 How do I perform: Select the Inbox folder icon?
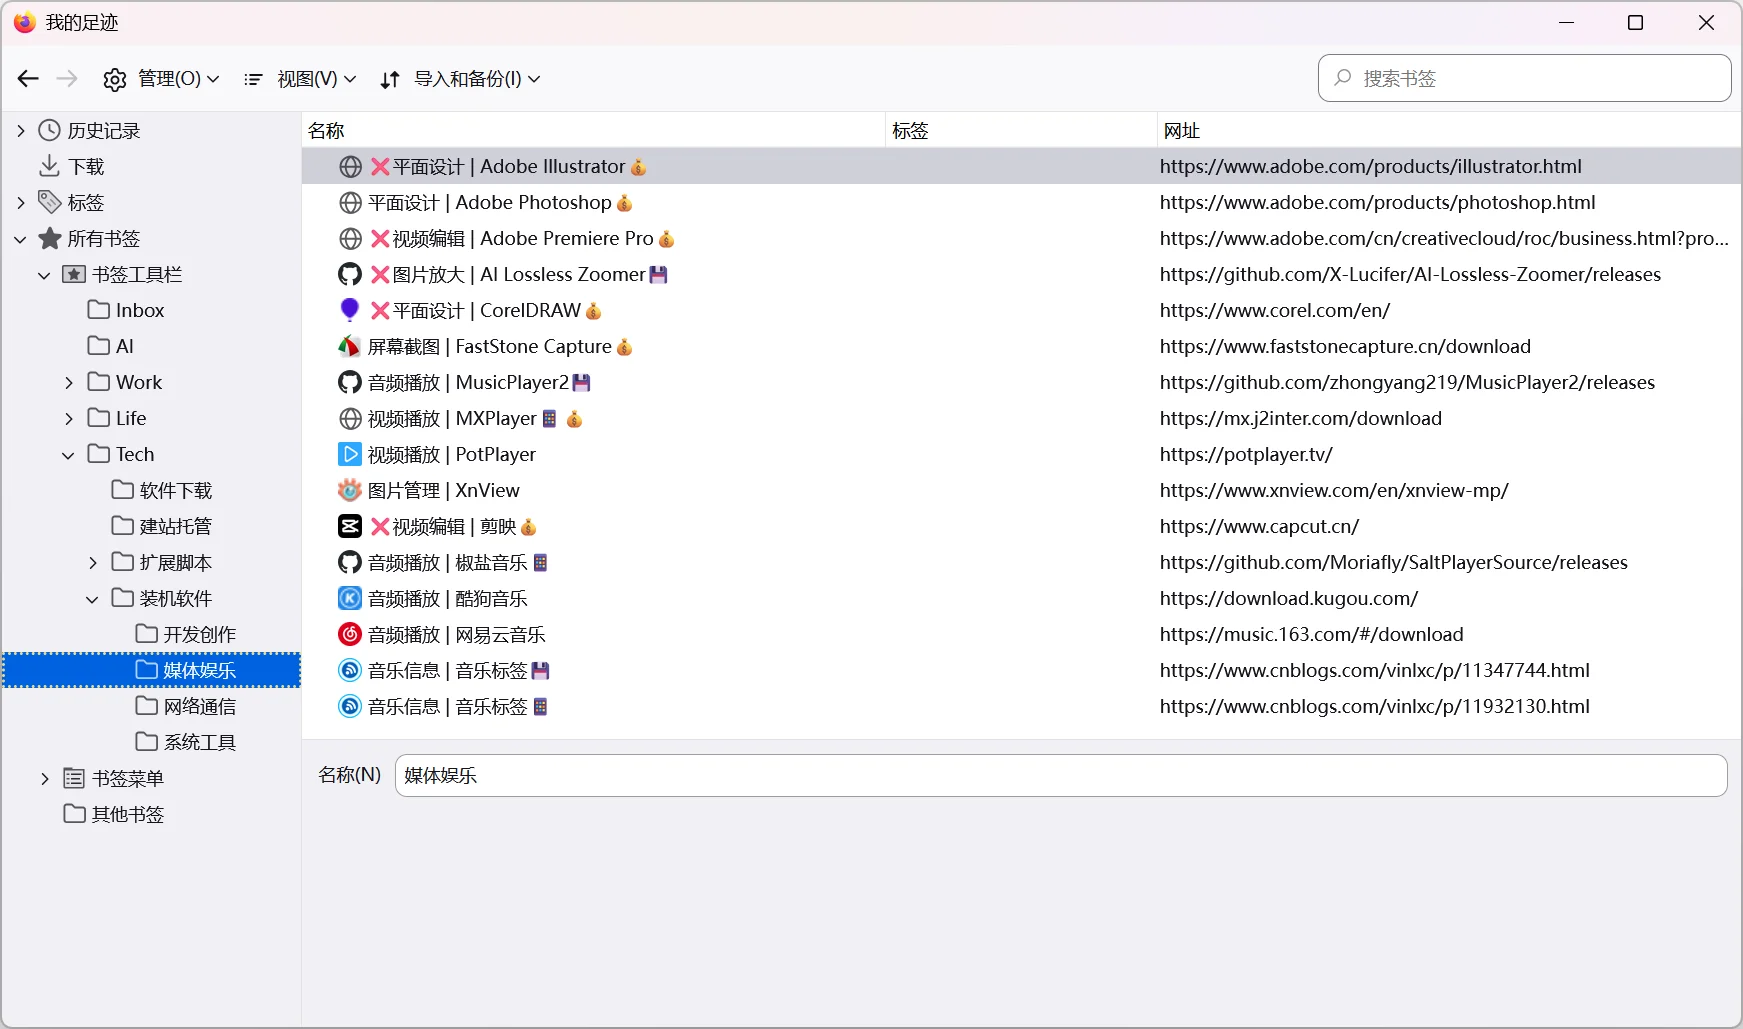click(99, 310)
